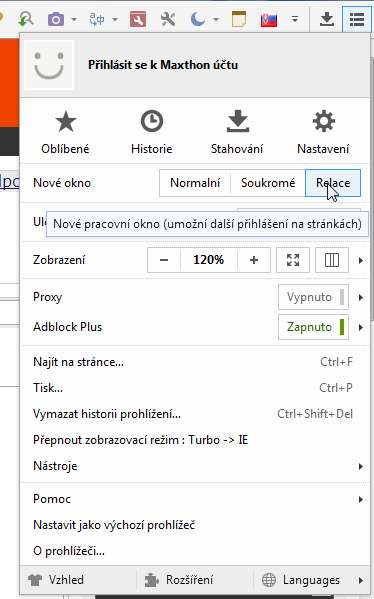Click the night mode moon icon
The image size is (374, 599).
click(x=198, y=19)
